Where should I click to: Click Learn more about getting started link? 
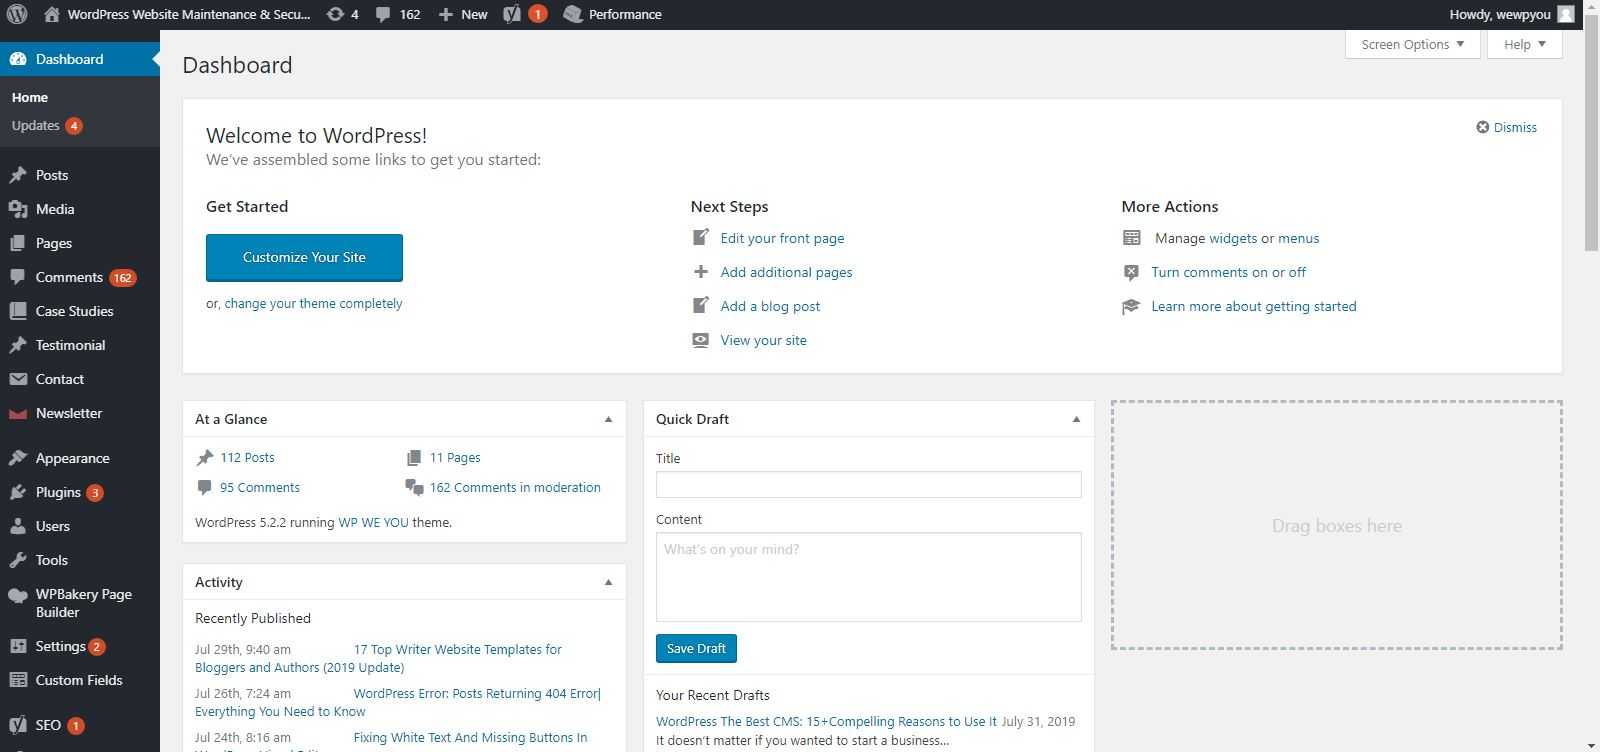tap(1254, 306)
